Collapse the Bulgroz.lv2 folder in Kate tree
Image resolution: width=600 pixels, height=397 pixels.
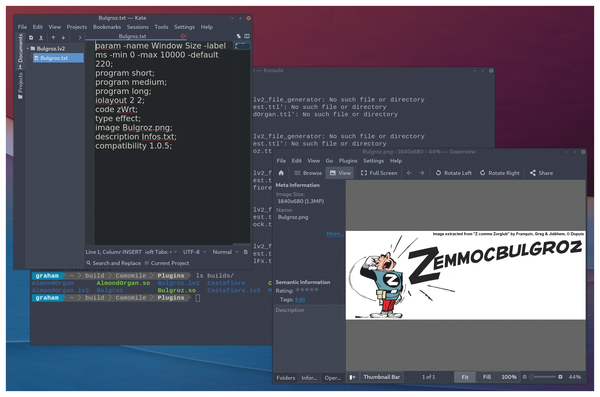click(x=28, y=49)
